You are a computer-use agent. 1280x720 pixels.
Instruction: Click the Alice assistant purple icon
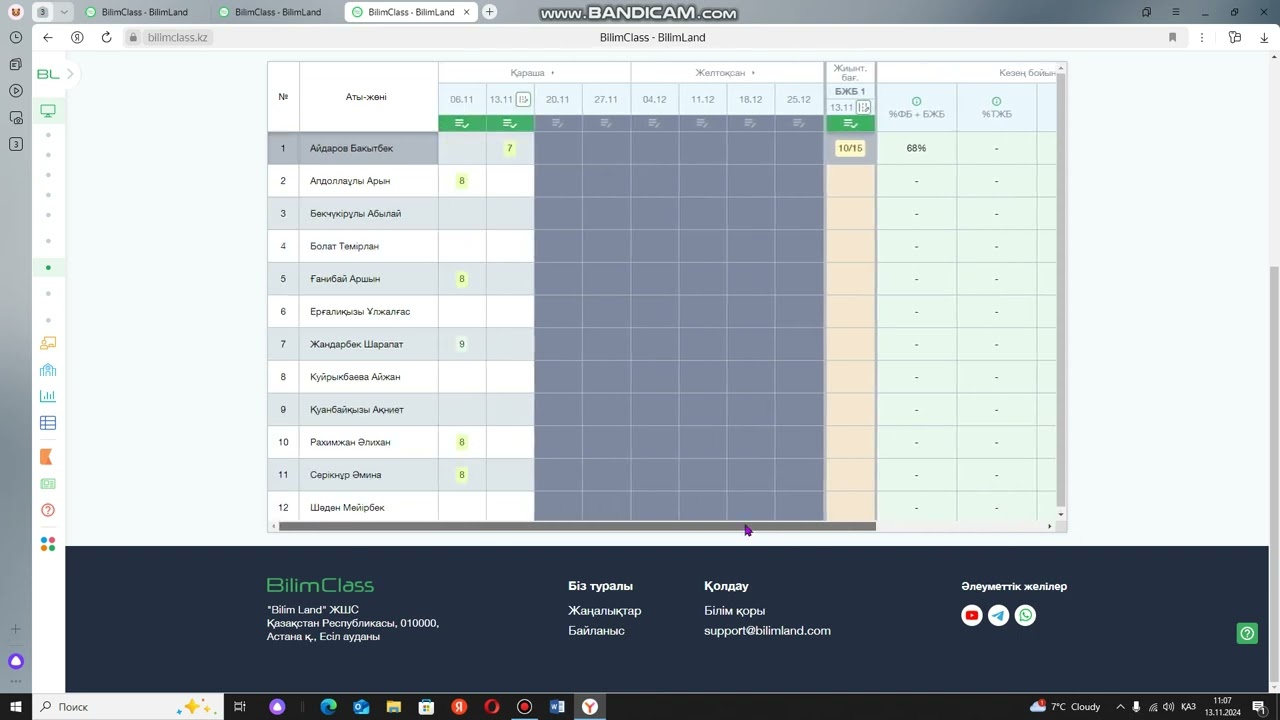(15, 661)
